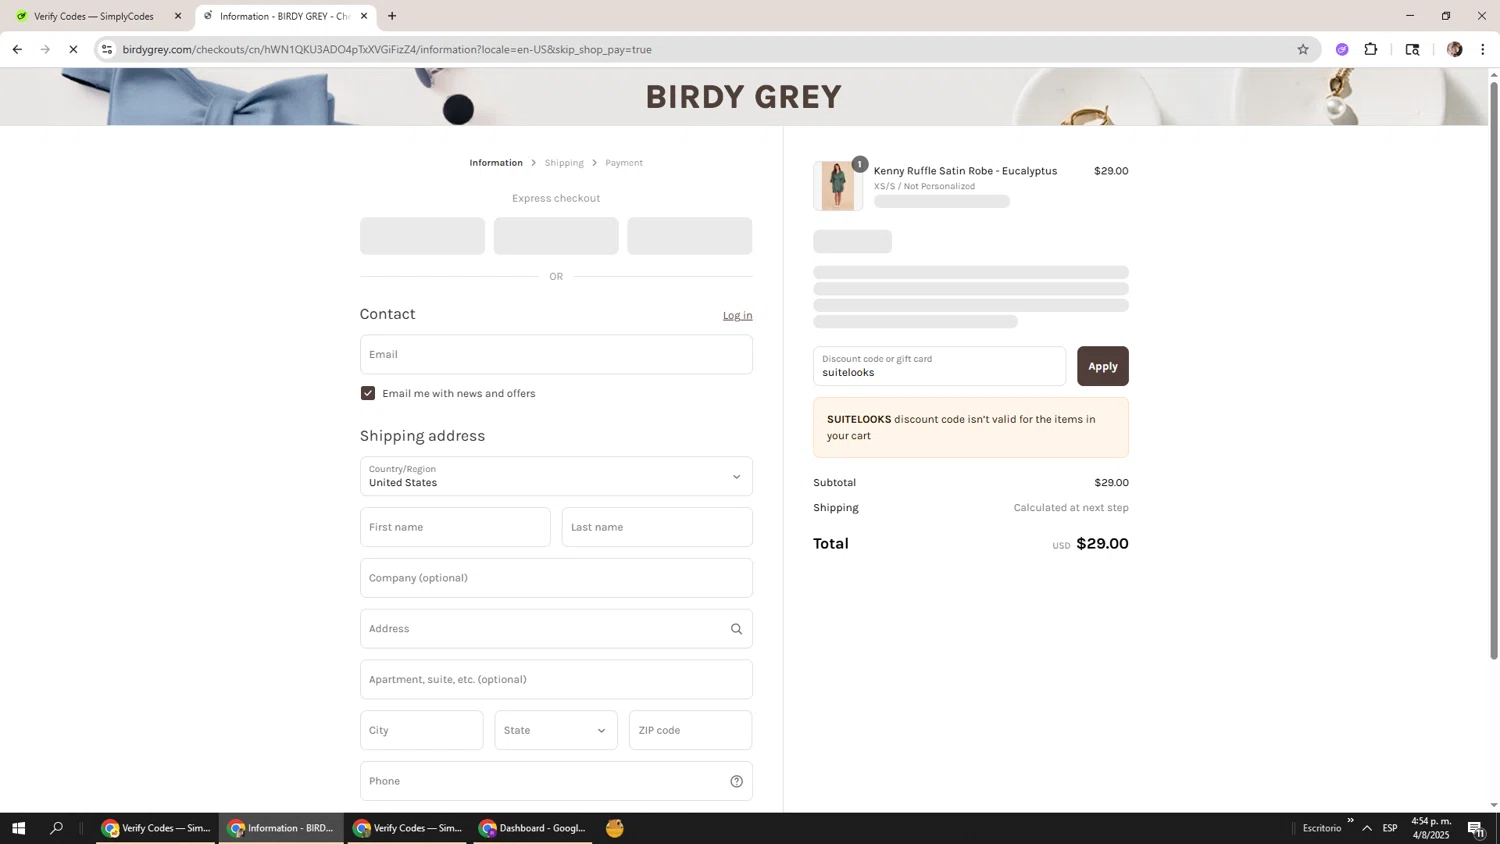Focus the Address field
Screen dimensions: 1500x844
point(556,629)
